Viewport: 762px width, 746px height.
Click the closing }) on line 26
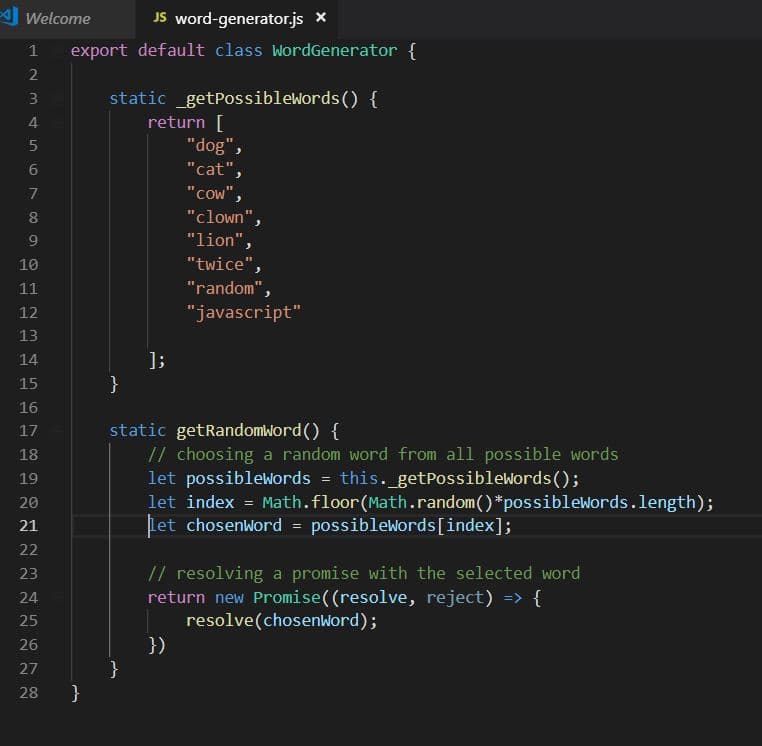coord(157,645)
